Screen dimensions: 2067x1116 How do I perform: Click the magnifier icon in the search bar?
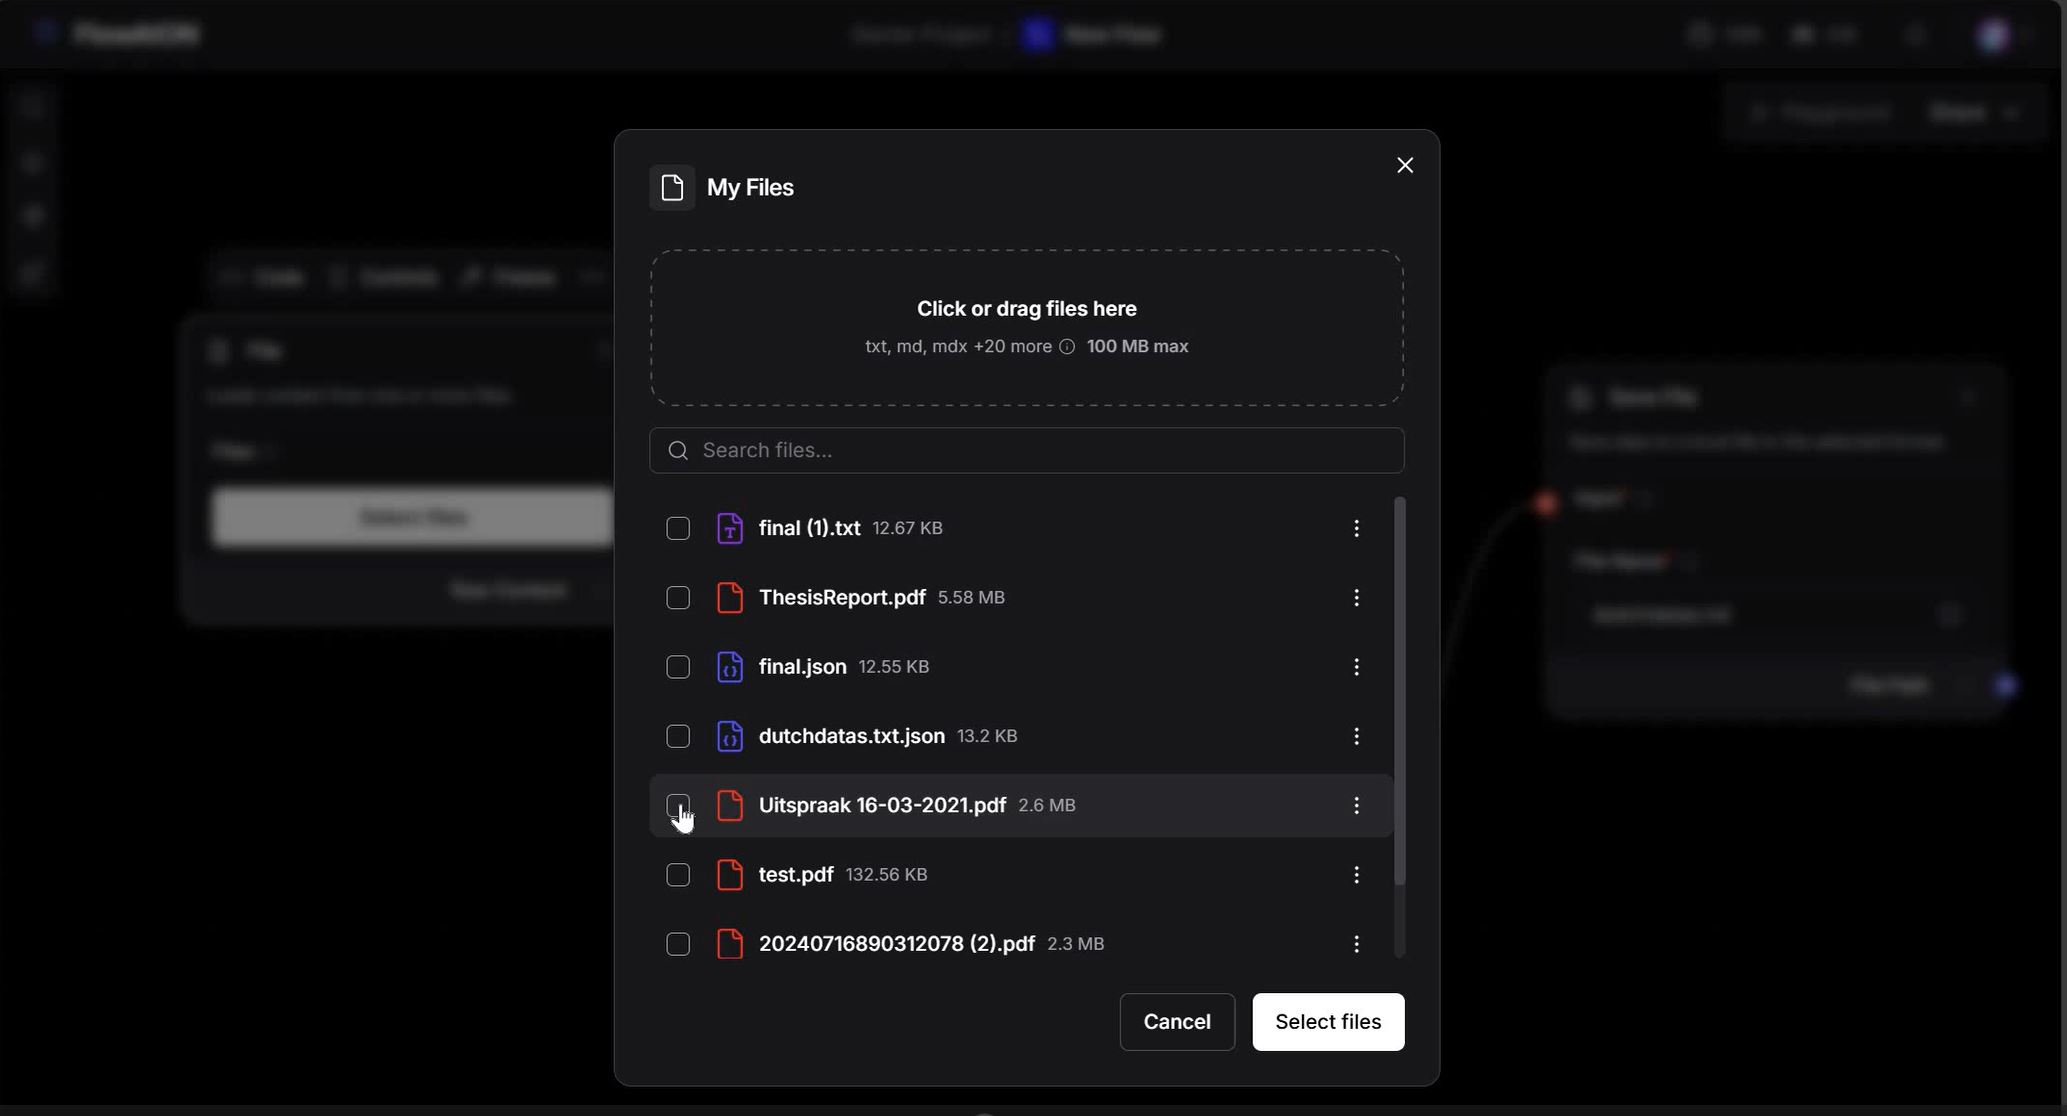(x=678, y=450)
